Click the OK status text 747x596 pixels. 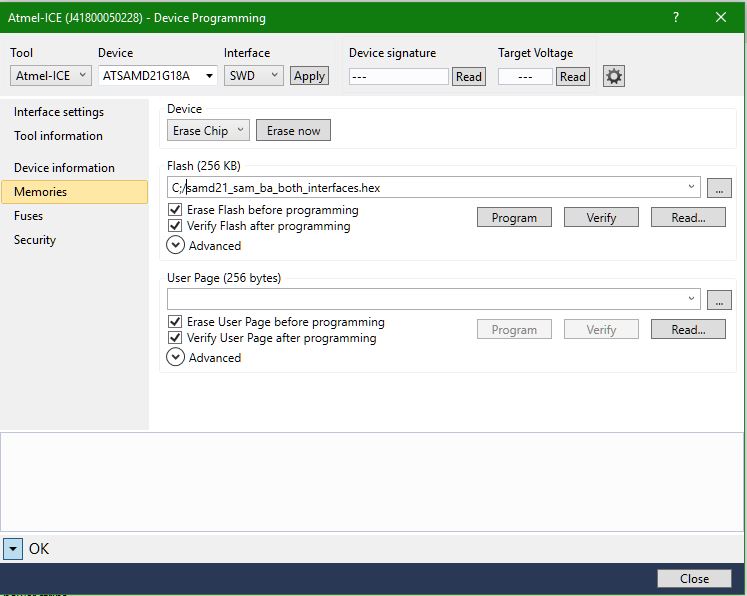pos(39,549)
